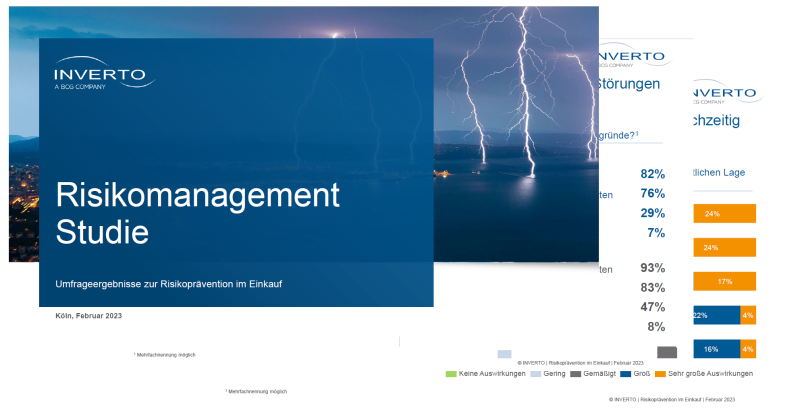The image size is (800, 415).
Task: Click the gray 'Gemäßigt' legend swatch
Action: coord(576,374)
